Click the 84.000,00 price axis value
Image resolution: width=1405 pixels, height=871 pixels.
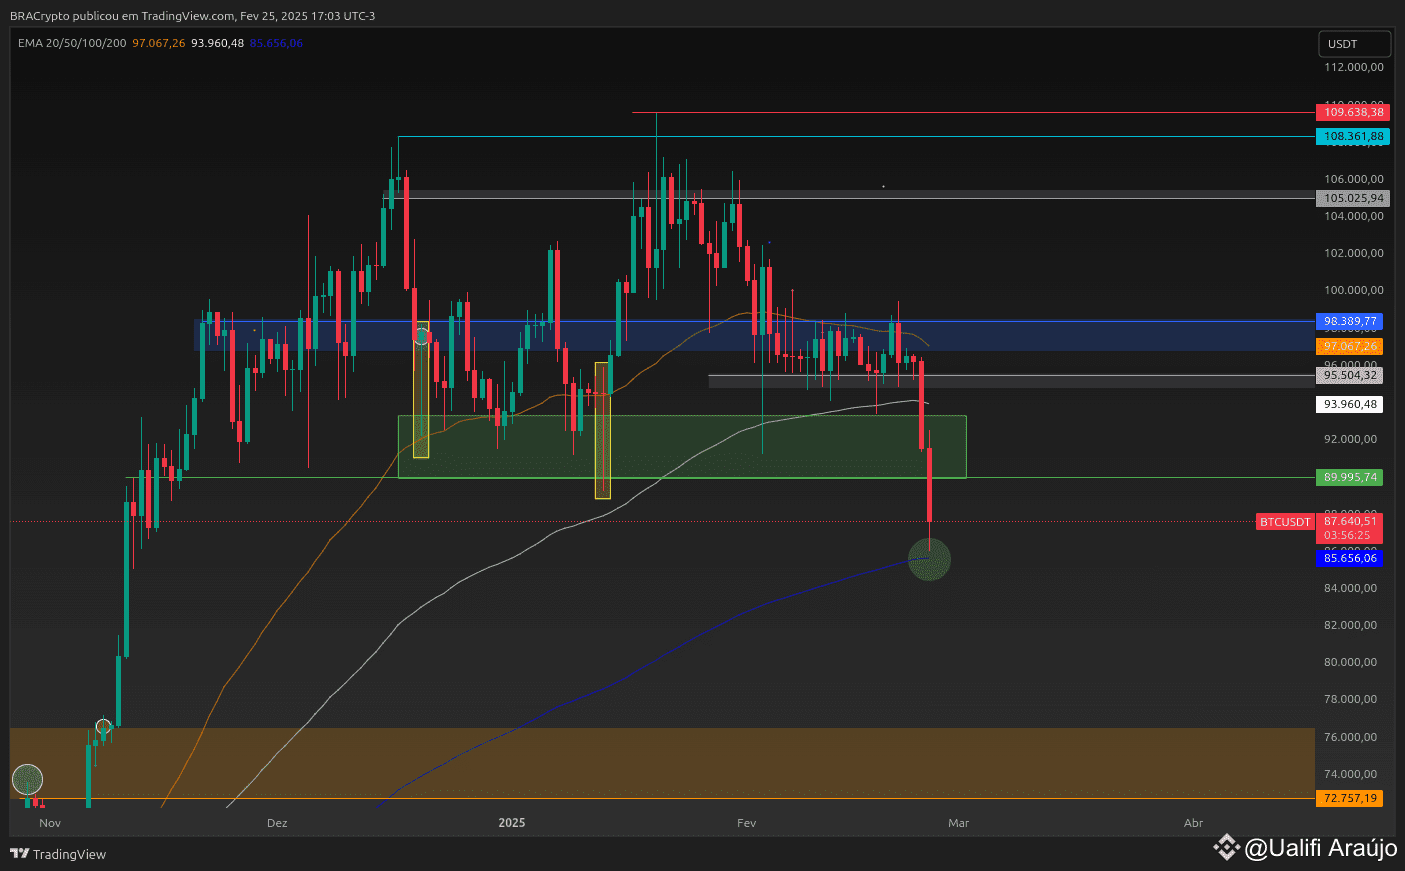[1350, 588]
